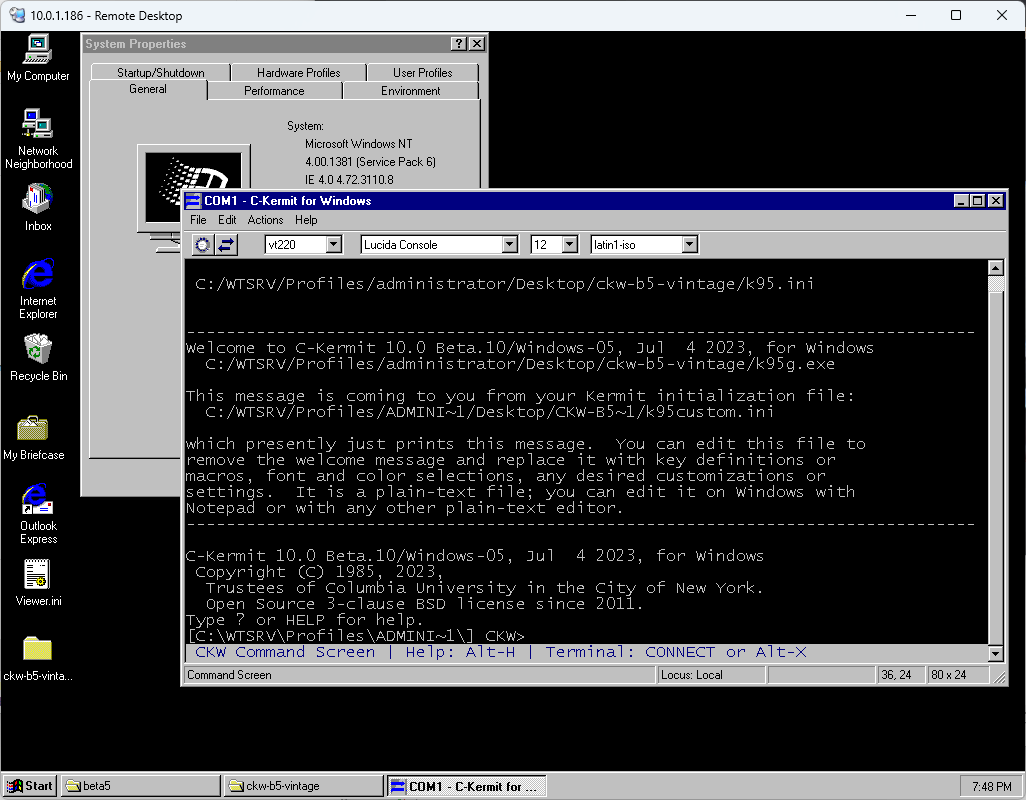Open the Actions menu in C-Kermit

coord(265,220)
